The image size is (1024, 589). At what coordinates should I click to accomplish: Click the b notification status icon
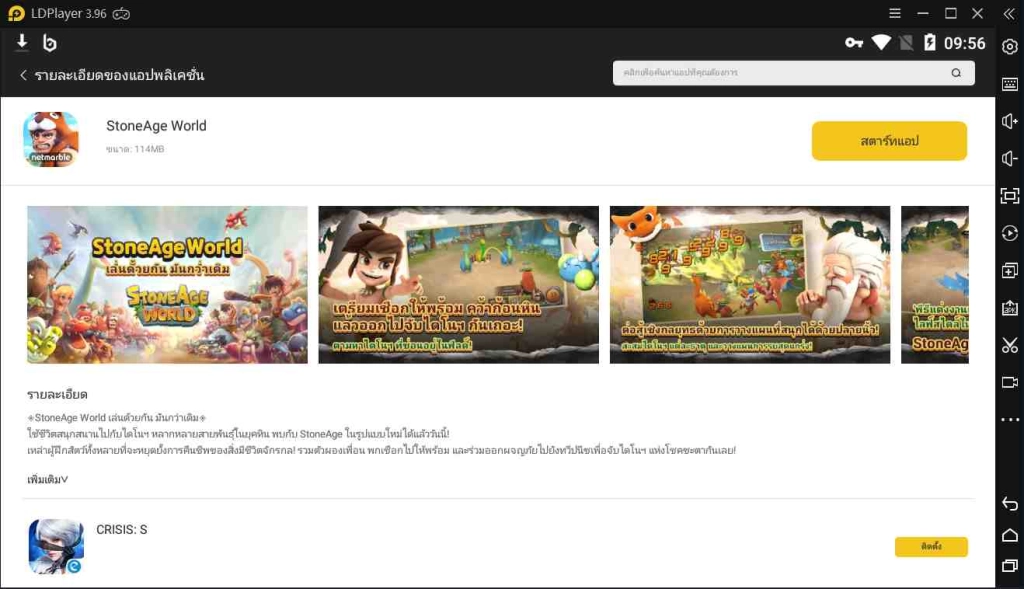(x=50, y=43)
